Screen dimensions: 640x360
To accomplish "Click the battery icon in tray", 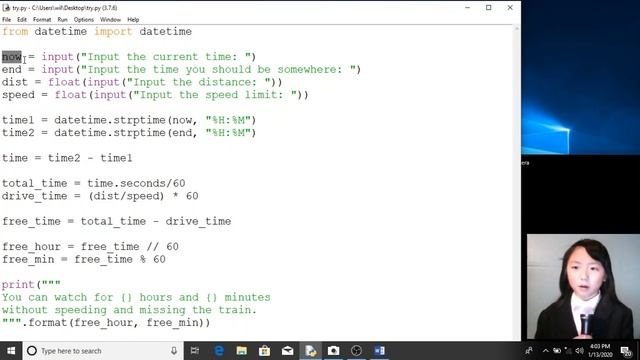I will (x=557, y=351).
